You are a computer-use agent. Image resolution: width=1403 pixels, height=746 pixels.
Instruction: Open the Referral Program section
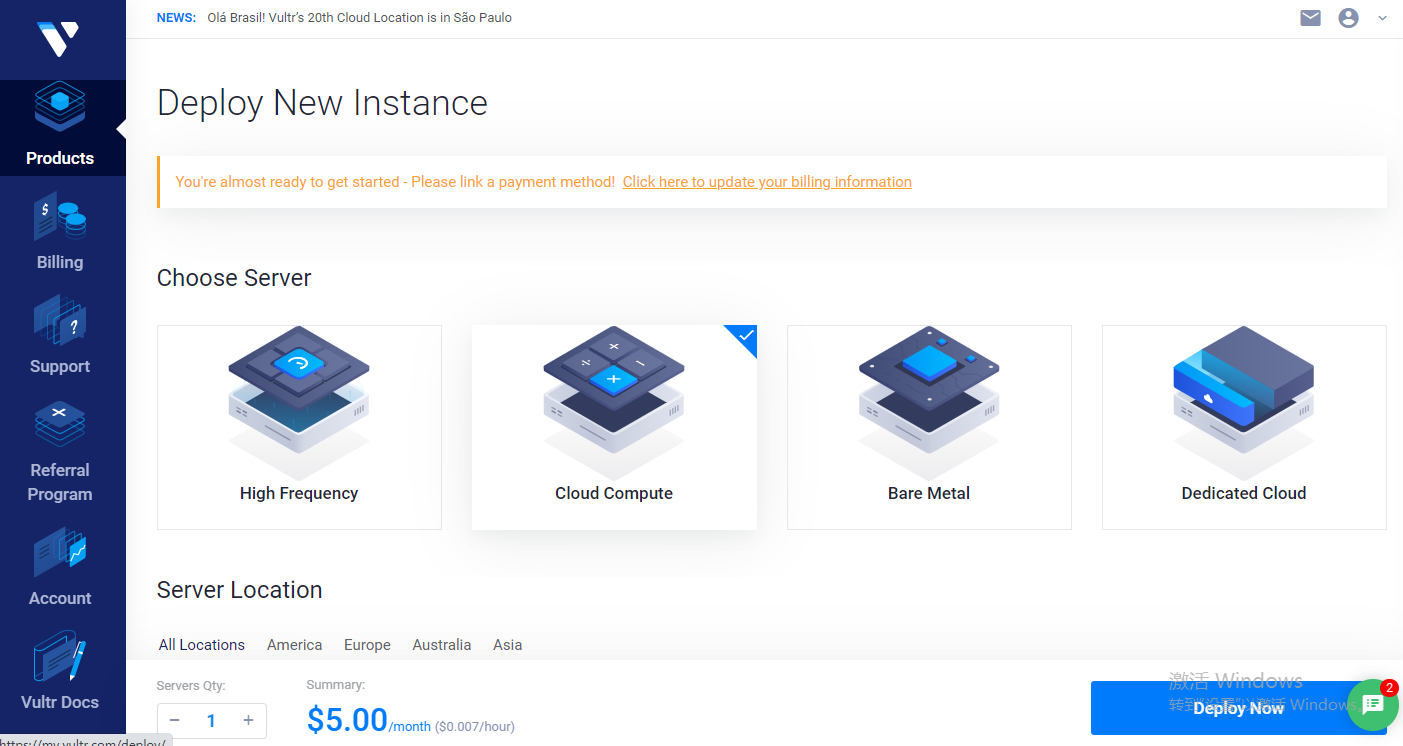point(60,452)
